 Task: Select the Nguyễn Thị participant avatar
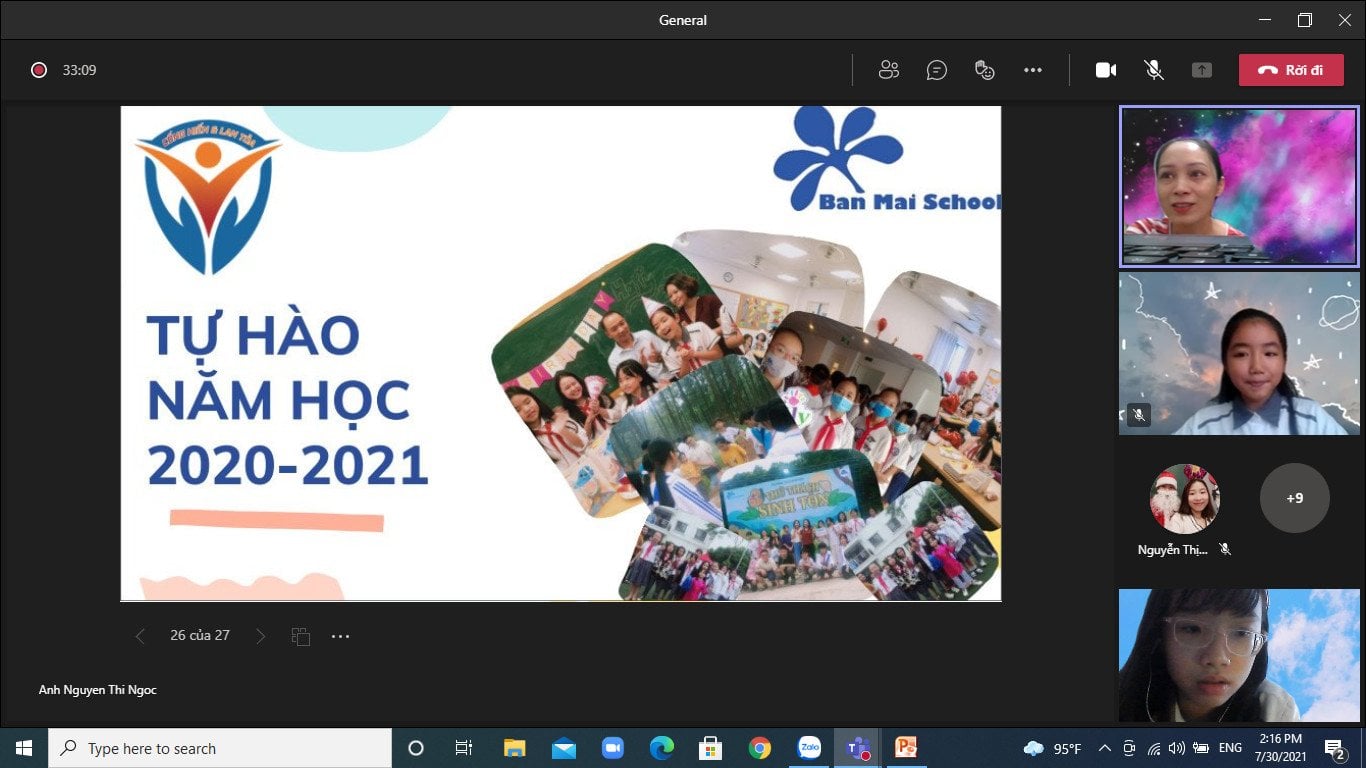[x=1185, y=498]
